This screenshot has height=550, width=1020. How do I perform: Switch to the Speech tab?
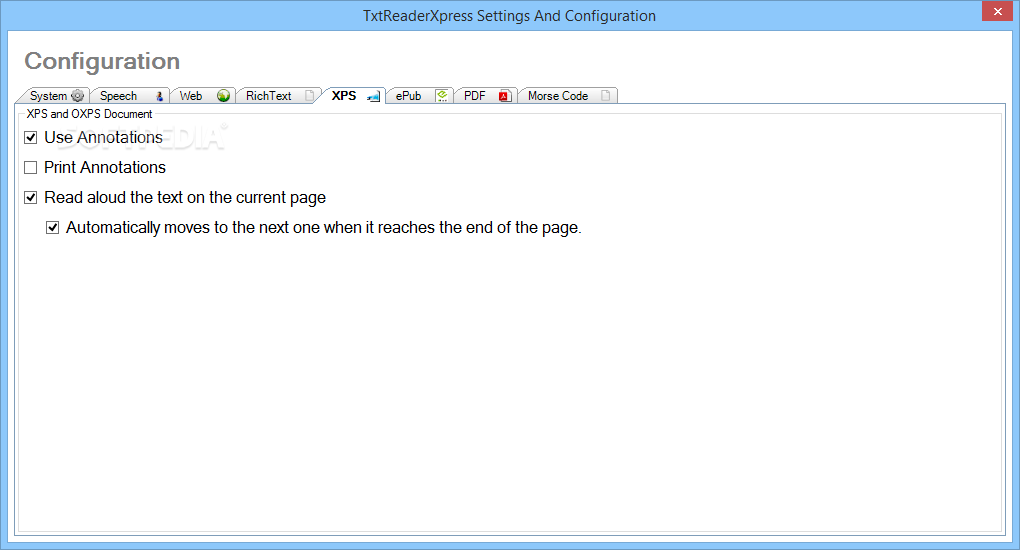129,96
